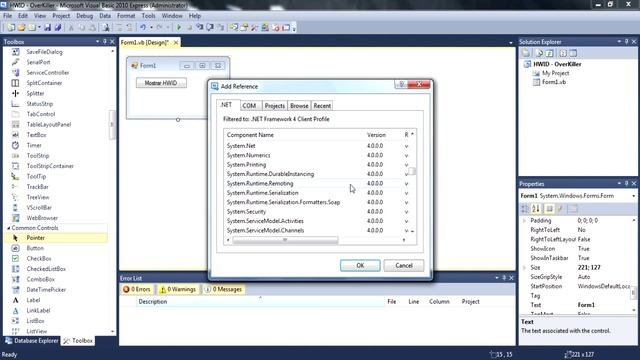Toggle 0 Warnings filter in Error List
The height and width of the screenshot is (360, 640).
(x=178, y=289)
